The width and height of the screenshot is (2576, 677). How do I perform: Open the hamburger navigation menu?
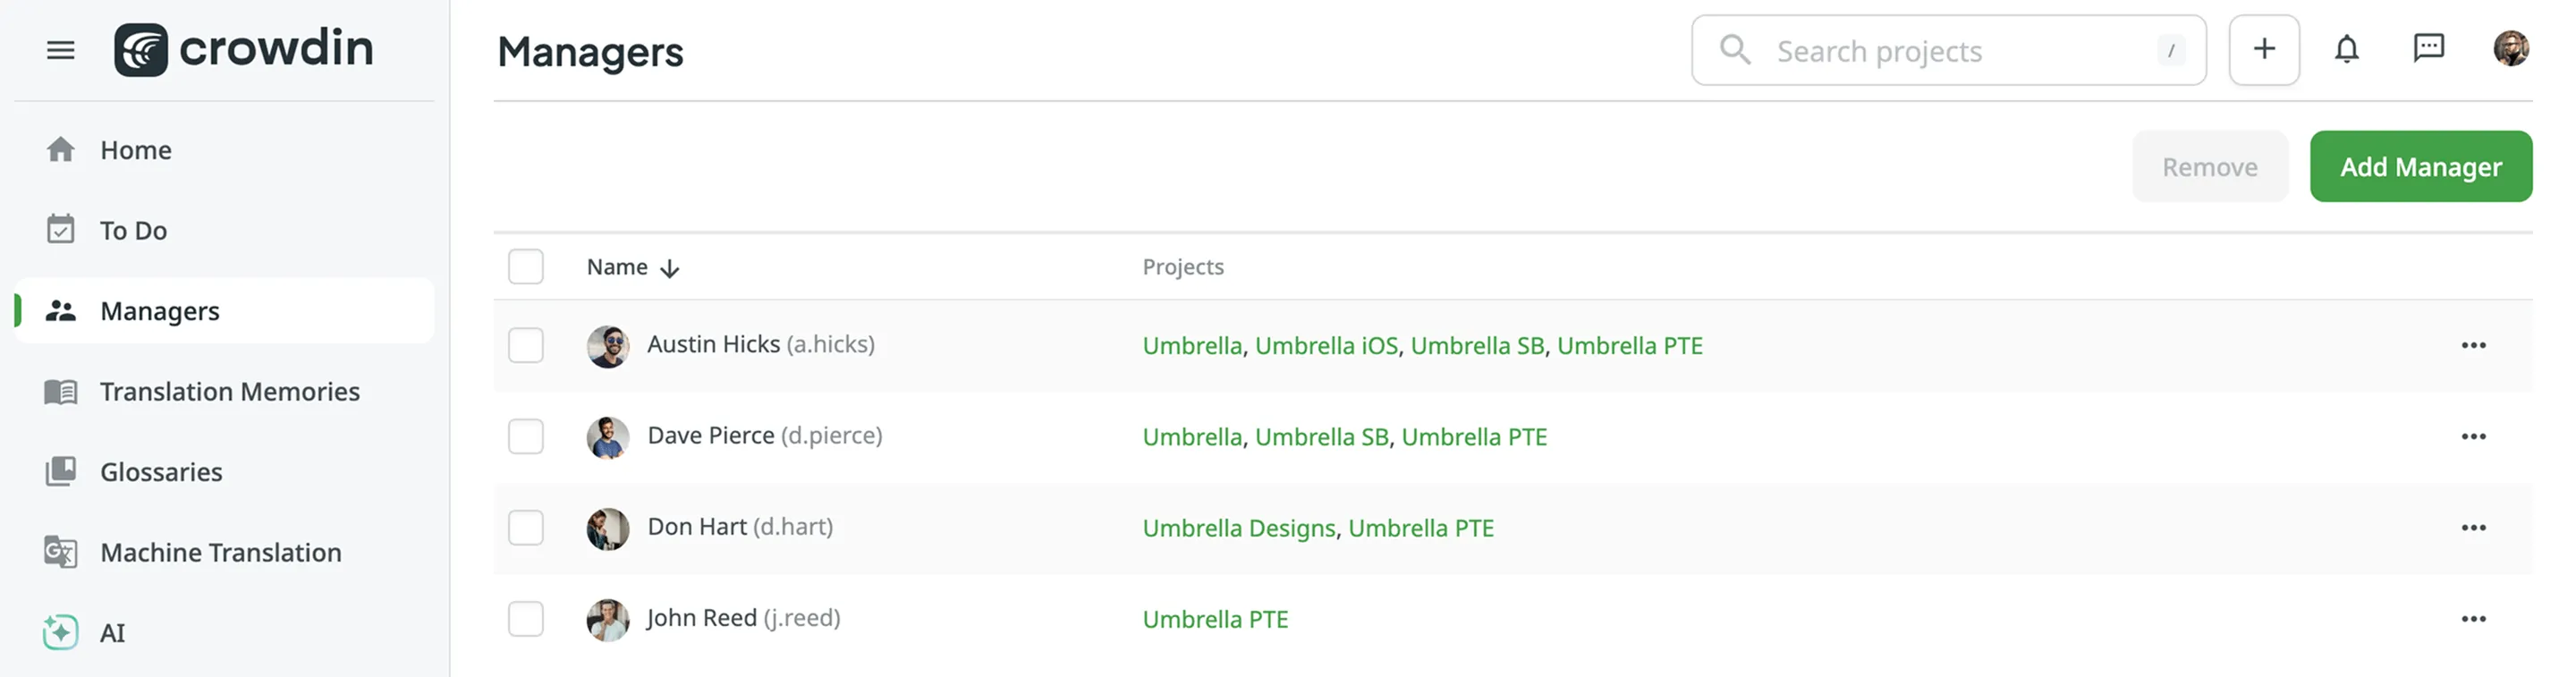tap(60, 50)
